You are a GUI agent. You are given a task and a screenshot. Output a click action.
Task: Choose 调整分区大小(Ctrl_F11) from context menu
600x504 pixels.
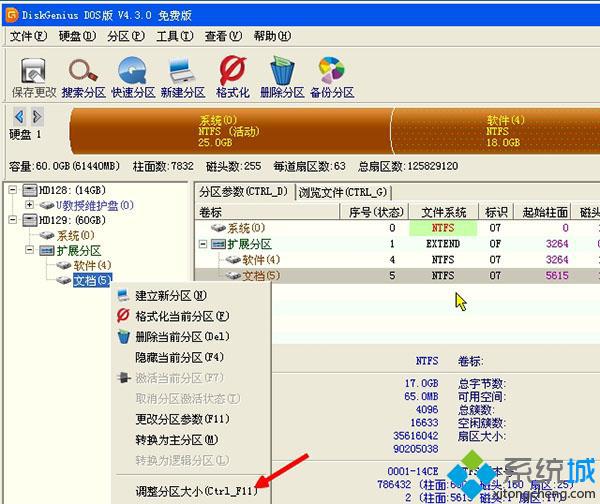[x=197, y=491]
